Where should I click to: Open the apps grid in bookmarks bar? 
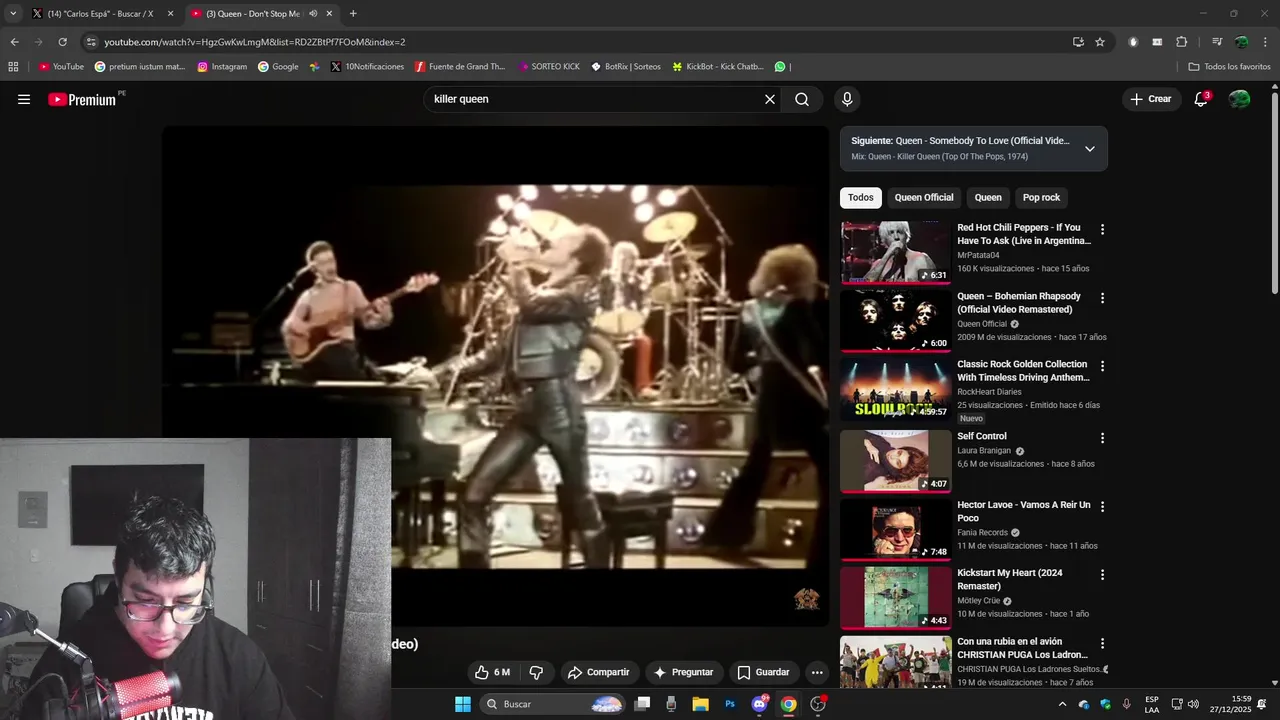[x=13, y=67]
